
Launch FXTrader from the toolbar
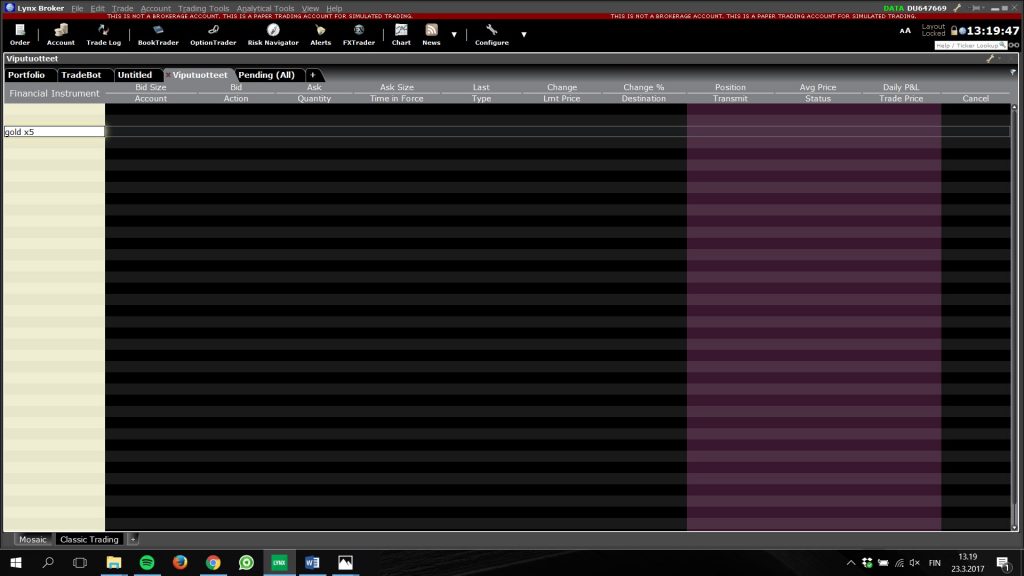[x=359, y=35]
